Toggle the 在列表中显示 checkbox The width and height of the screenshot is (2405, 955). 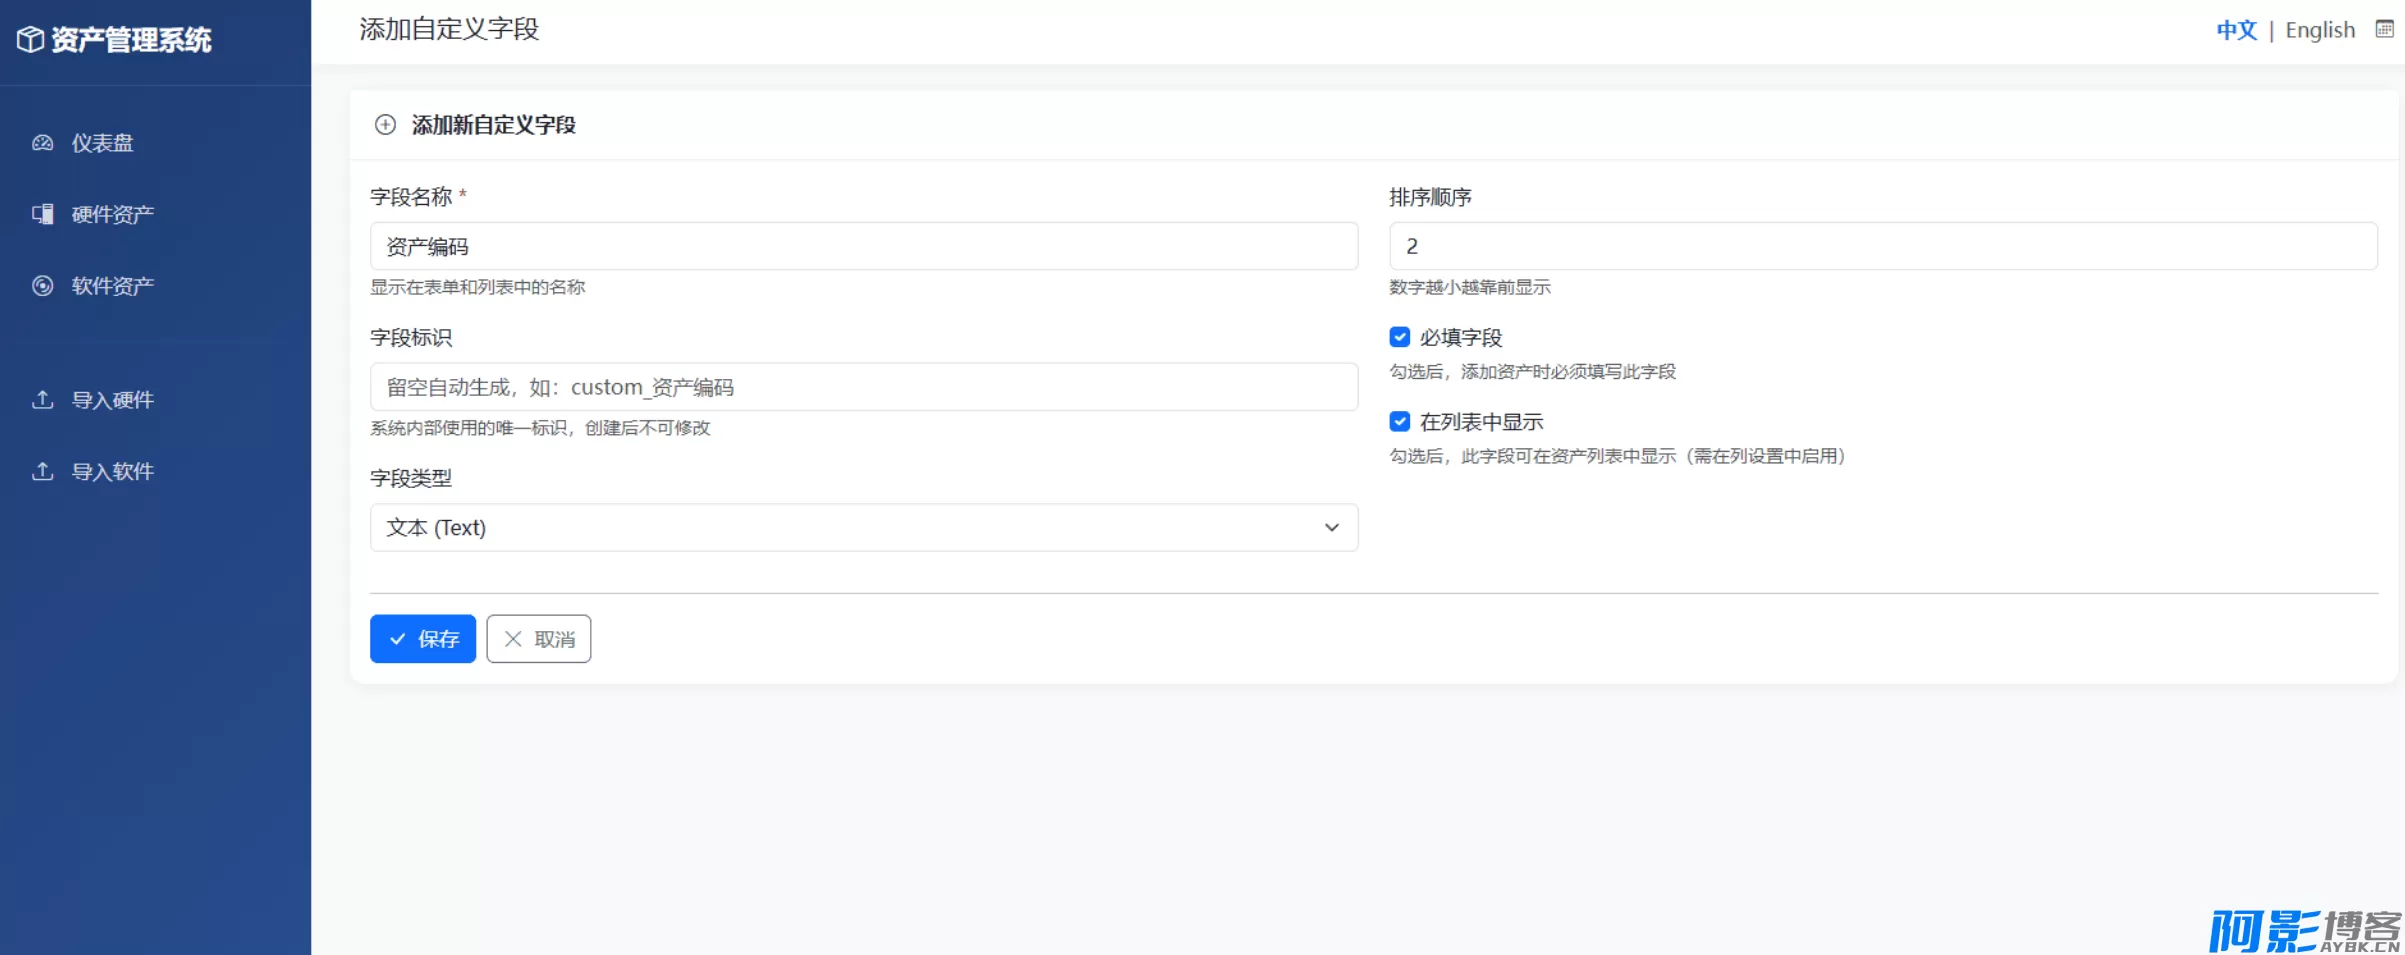pyautogui.click(x=1399, y=422)
